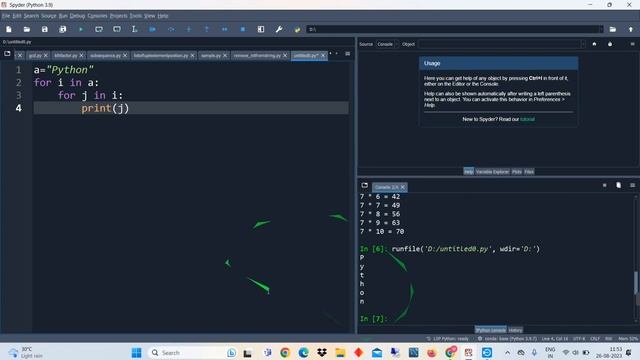This screenshot has width=640, height=360.
Task: Click the LSP Python ready status
Action: click(x=447, y=339)
